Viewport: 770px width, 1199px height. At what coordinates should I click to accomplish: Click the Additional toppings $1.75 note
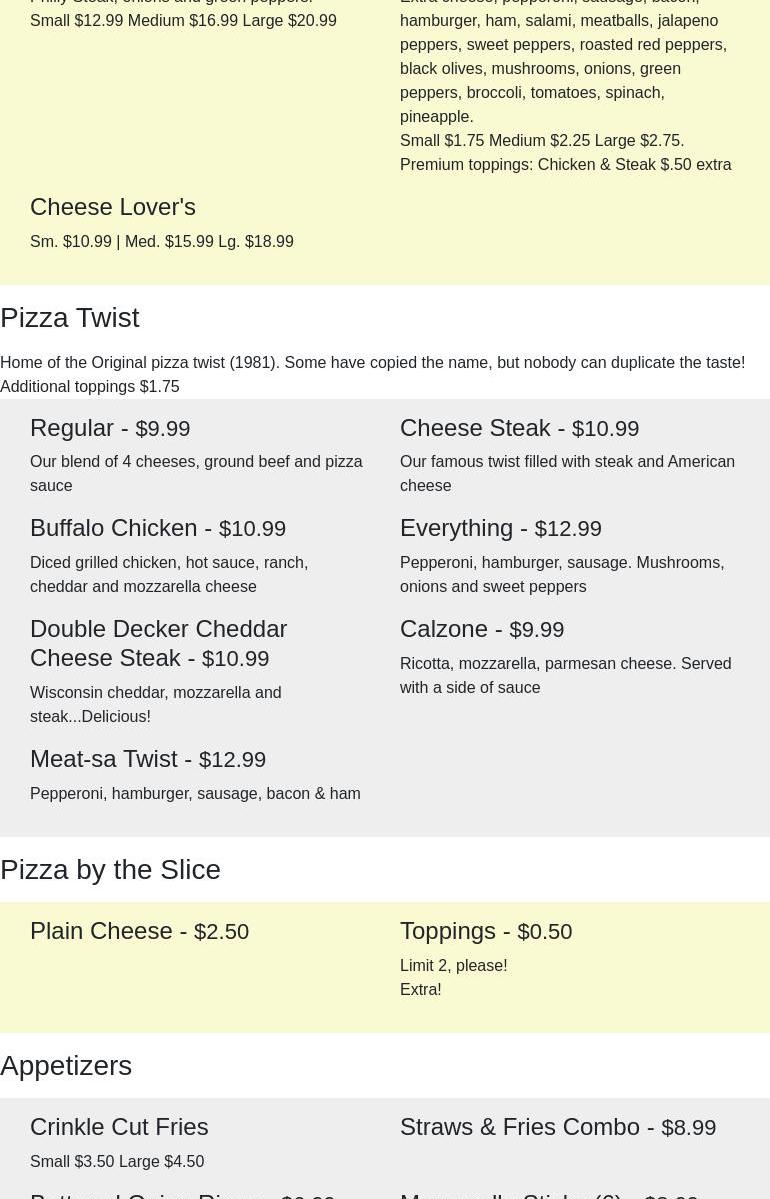coord(89,387)
